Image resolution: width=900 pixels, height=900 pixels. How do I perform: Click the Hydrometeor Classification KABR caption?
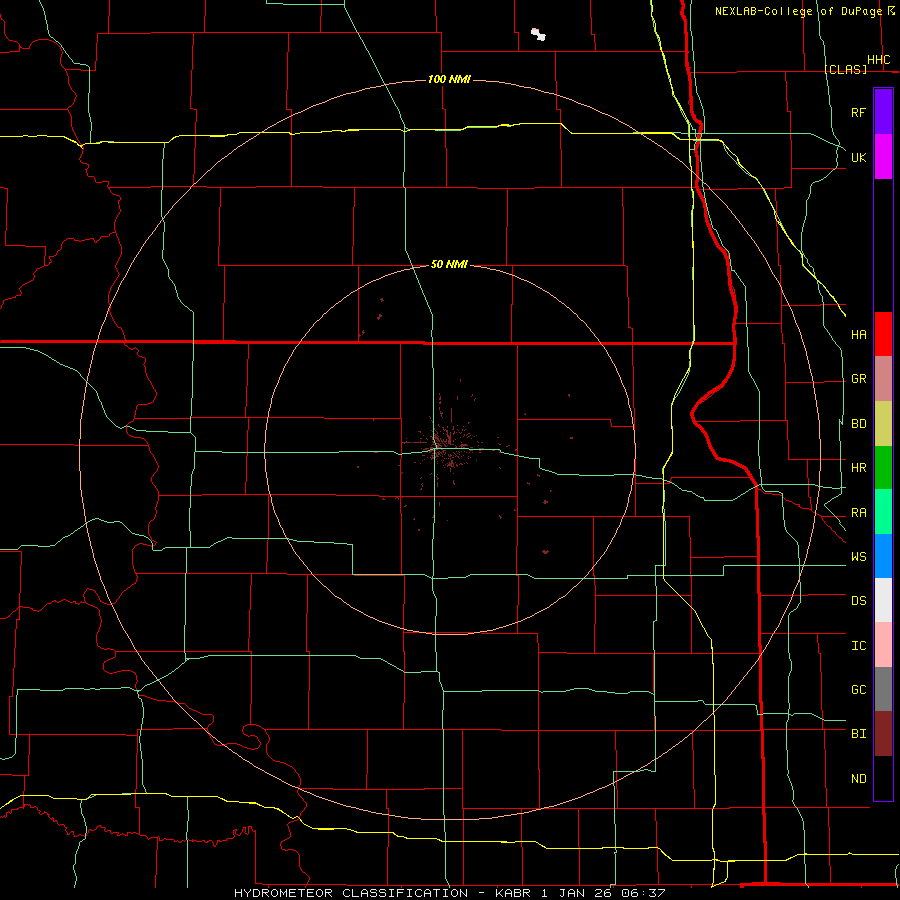click(450, 893)
